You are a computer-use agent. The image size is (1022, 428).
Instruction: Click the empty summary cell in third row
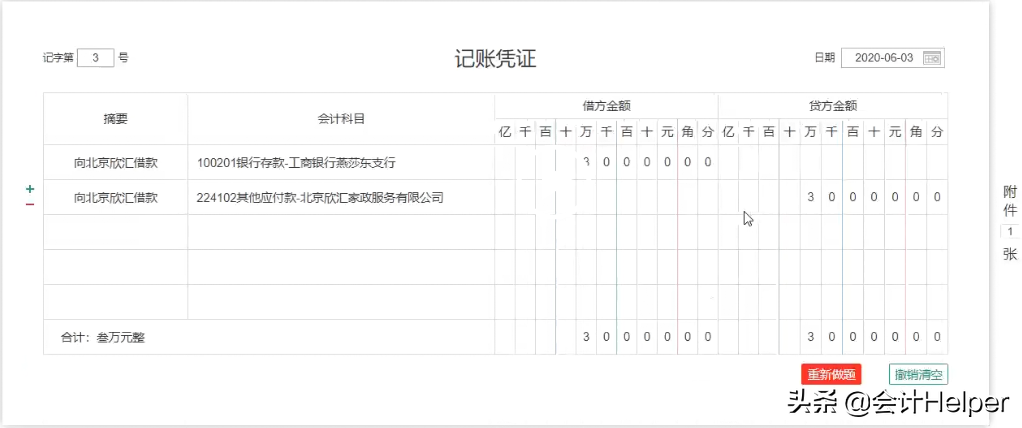(x=115, y=232)
